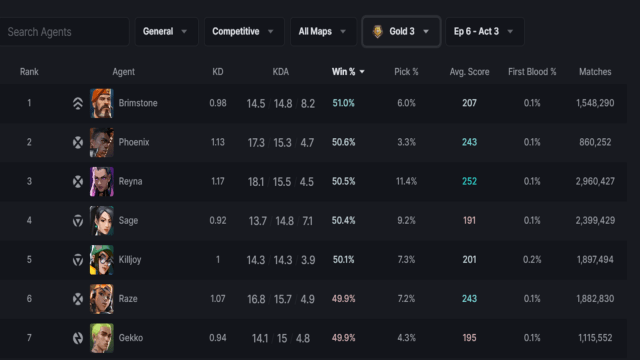The width and height of the screenshot is (640, 360).
Task: Open the Brimstone agent name link
Action: [x=138, y=103]
